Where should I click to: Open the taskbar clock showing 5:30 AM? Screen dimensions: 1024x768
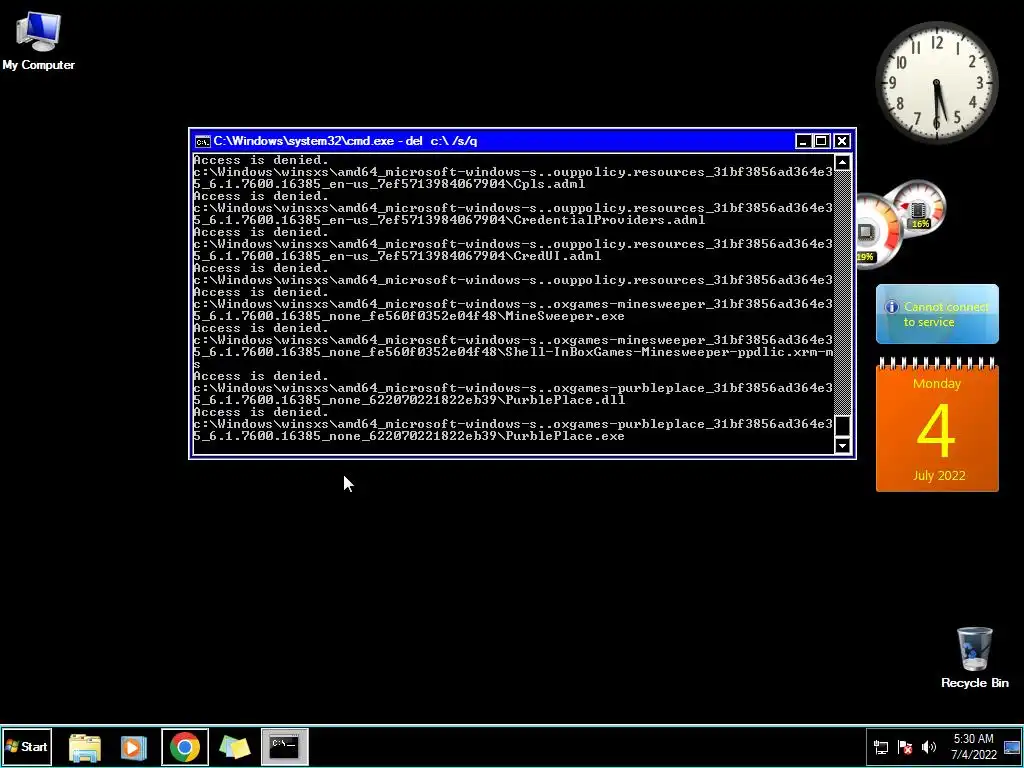pyautogui.click(x=973, y=746)
